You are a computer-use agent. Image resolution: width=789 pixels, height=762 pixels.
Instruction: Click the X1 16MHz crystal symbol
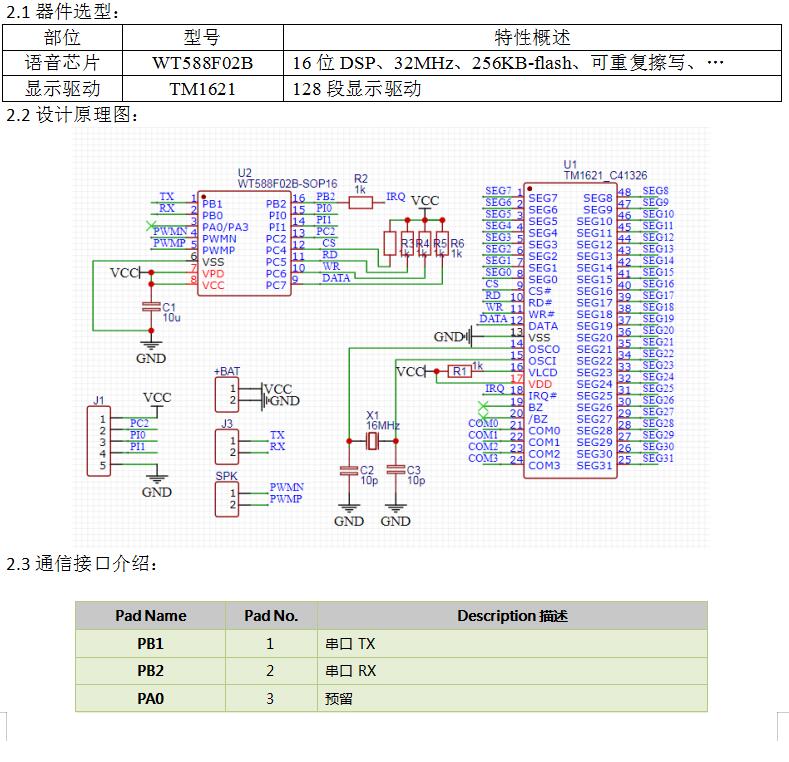372,441
